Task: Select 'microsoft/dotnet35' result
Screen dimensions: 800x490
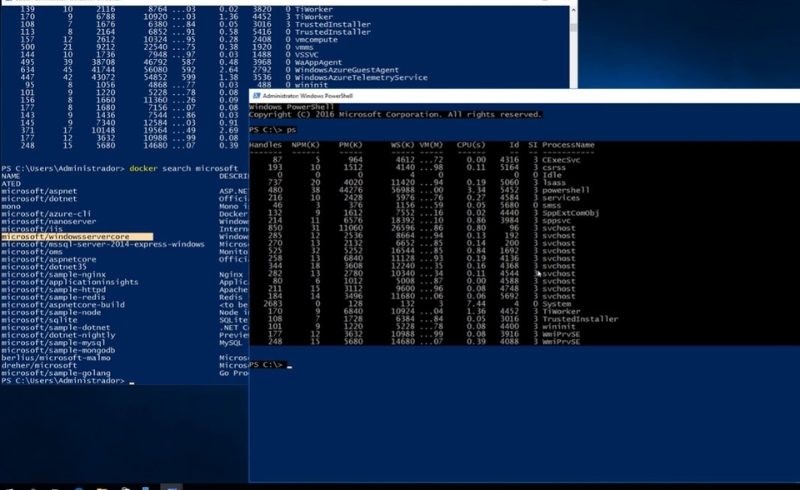Action: [x=44, y=267]
